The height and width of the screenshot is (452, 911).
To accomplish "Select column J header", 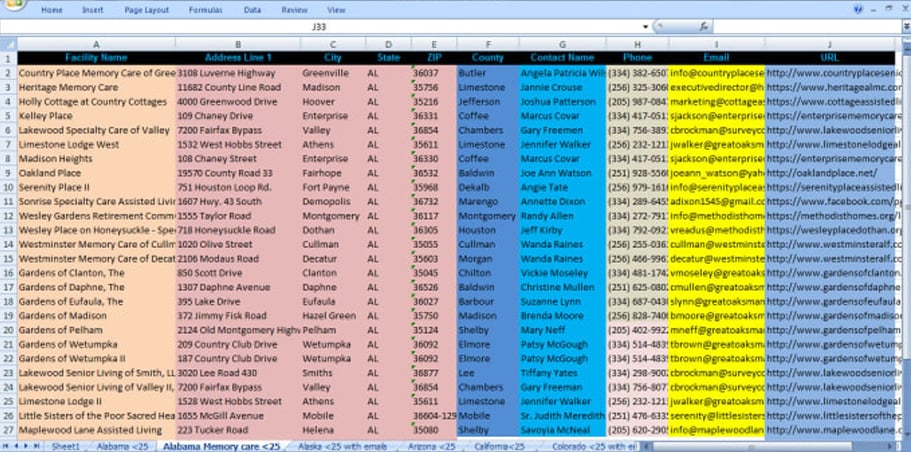I will [830, 44].
